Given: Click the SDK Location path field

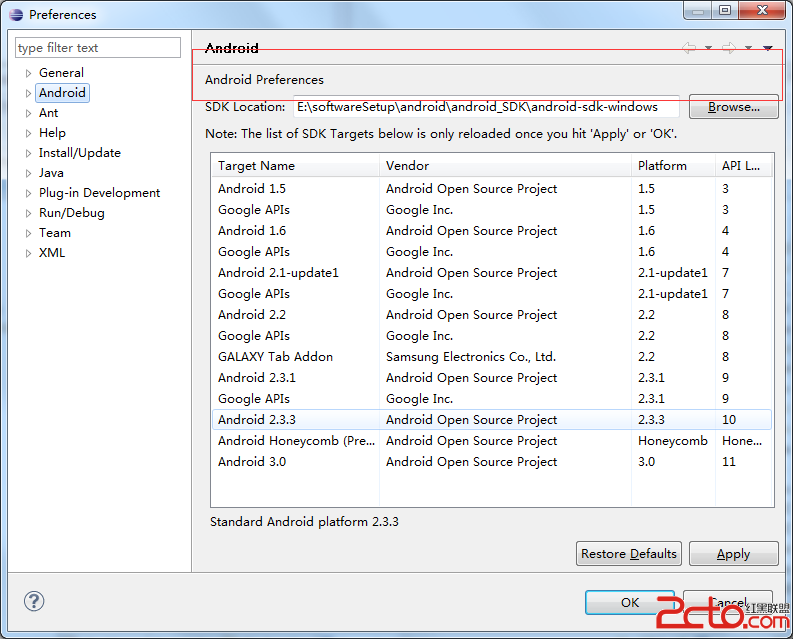Looking at the screenshot, I should point(486,107).
